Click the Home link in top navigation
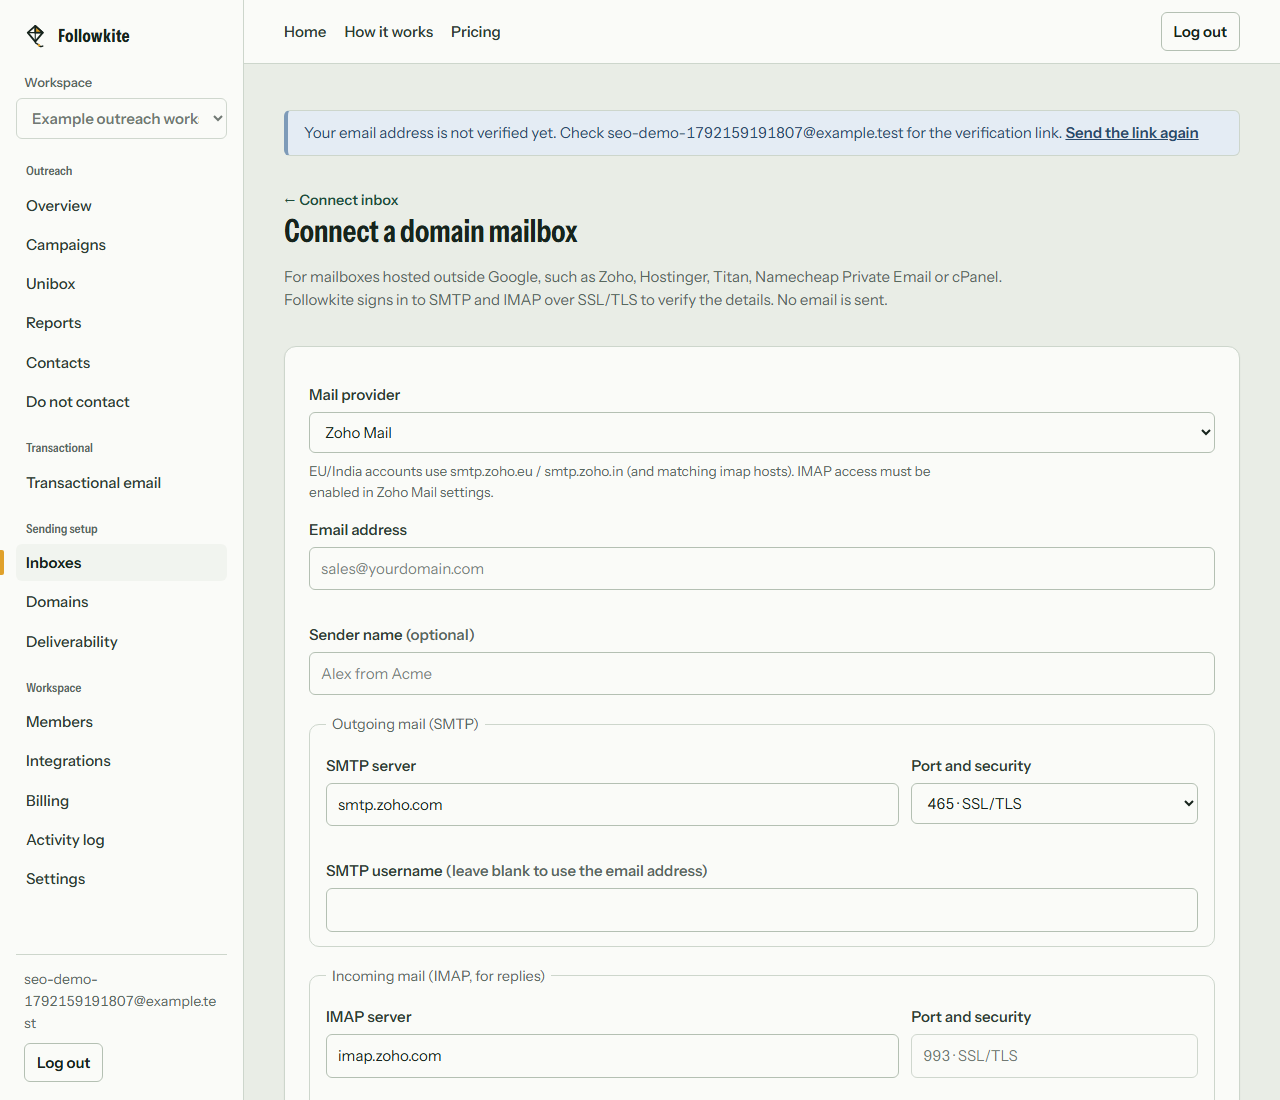The width and height of the screenshot is (1280, 1100). 305,32
